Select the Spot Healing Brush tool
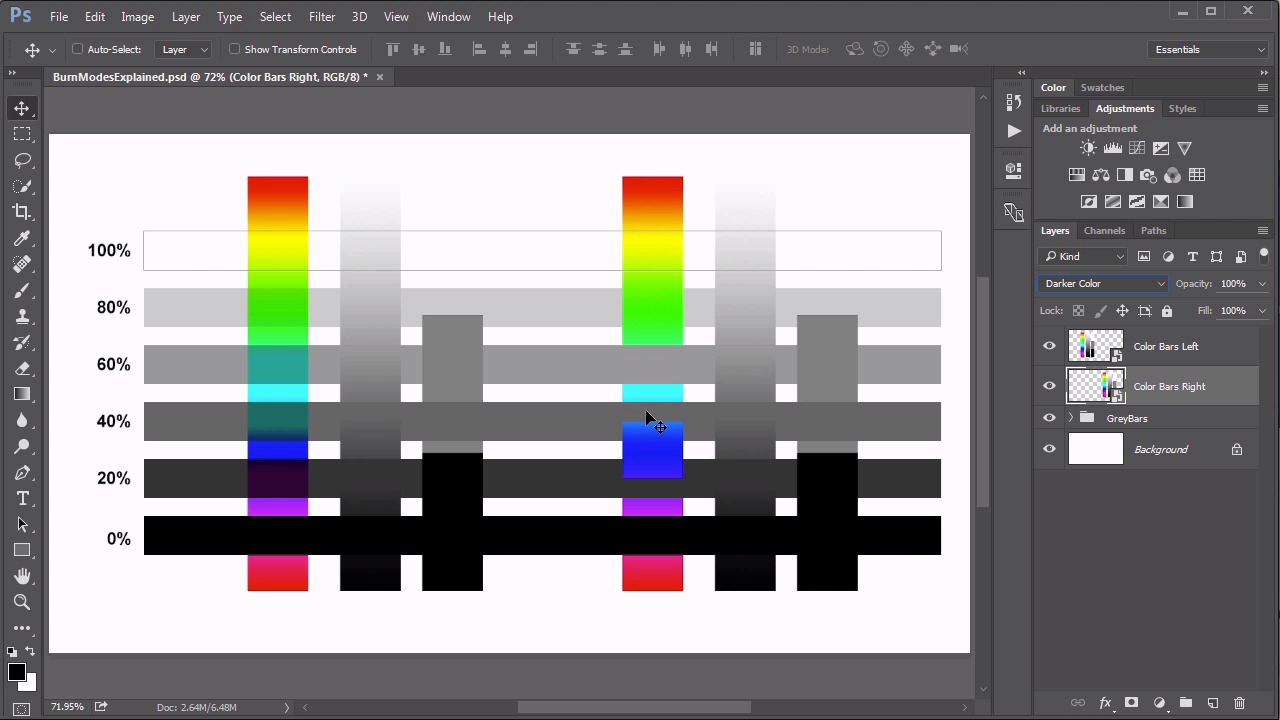Viewport: 1280px width, 720px height. coord(22,264)
